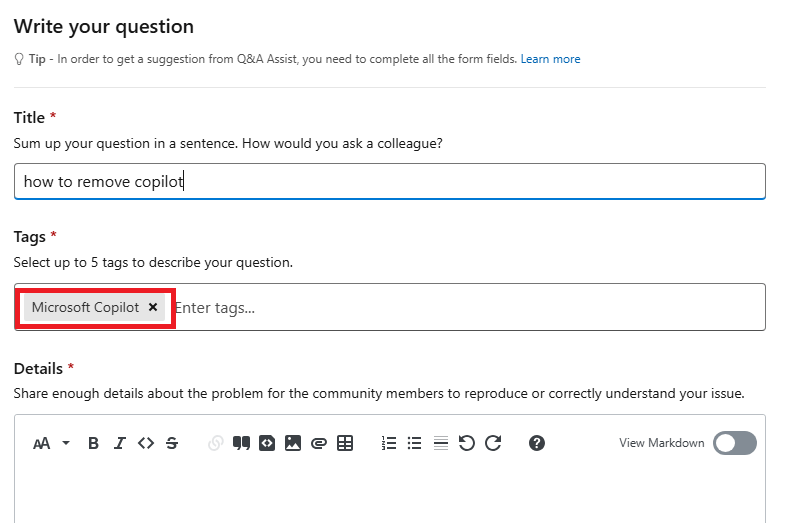This screenshot has height=523, width=788.
Task: Apply italic formatting
Action: tap(120, 443)
